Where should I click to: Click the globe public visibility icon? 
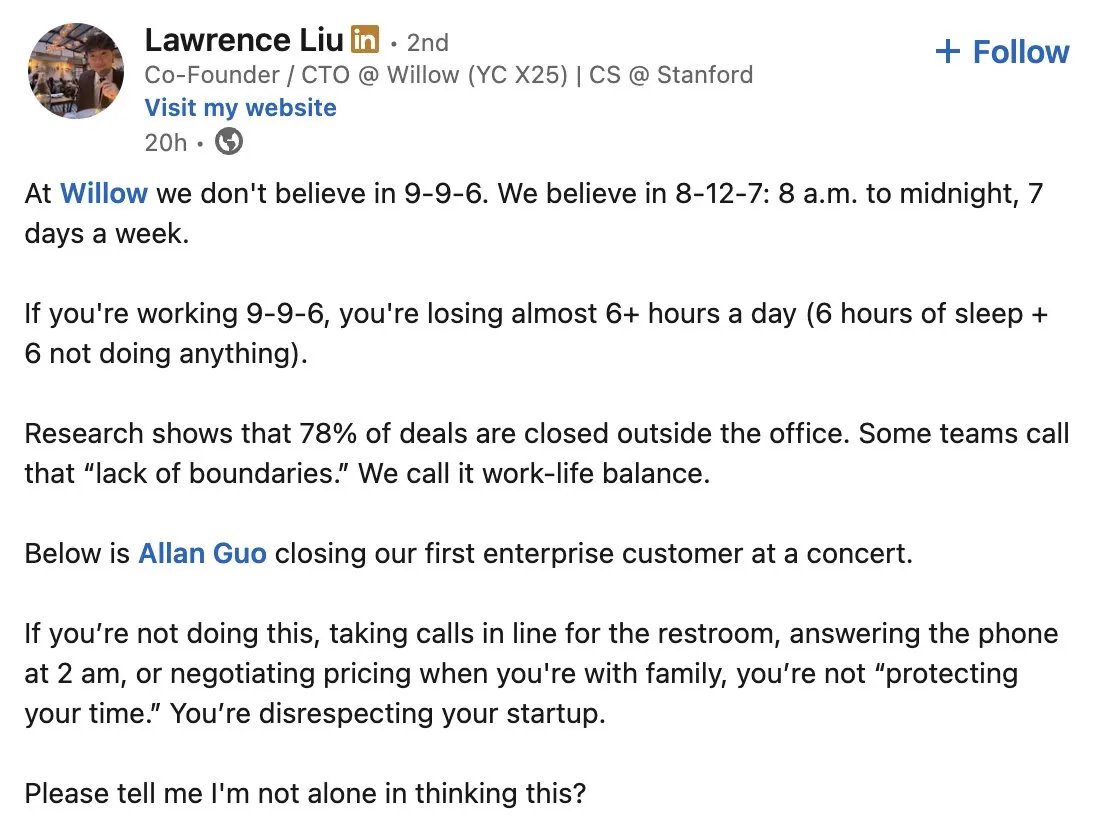click(229, 143)
